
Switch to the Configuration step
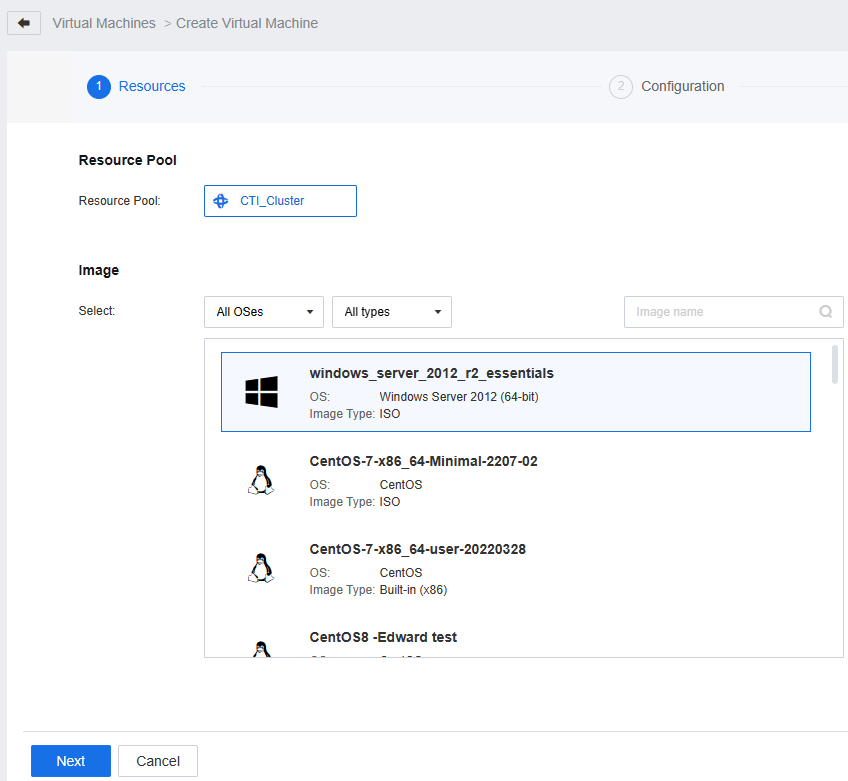pyautogui.click(x=682, y=87)
